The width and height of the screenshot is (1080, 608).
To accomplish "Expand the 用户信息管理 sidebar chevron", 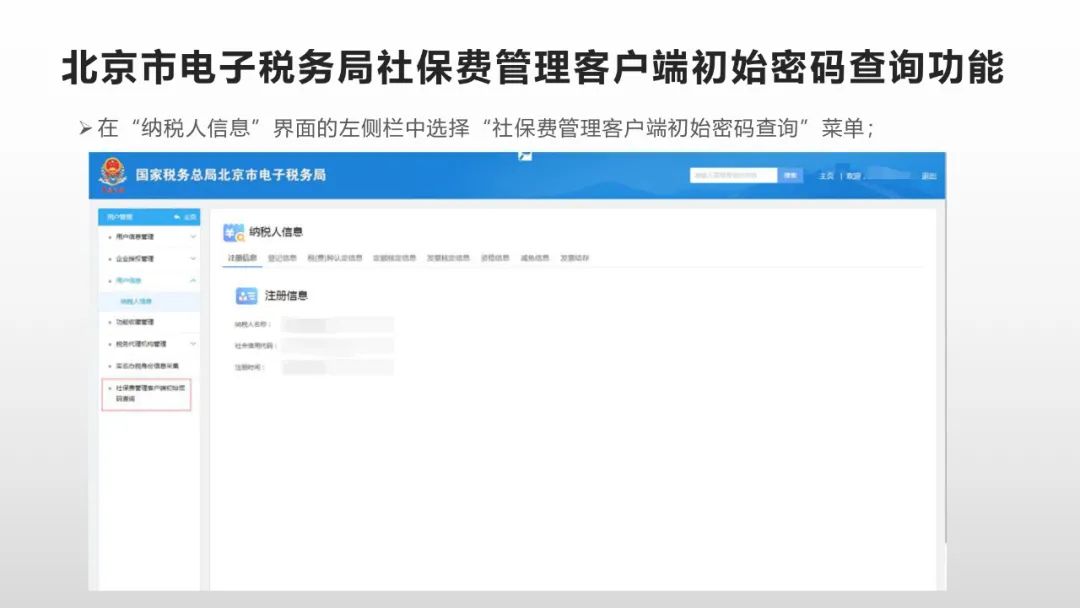I will pyautogui.click(x=193, y=237).
